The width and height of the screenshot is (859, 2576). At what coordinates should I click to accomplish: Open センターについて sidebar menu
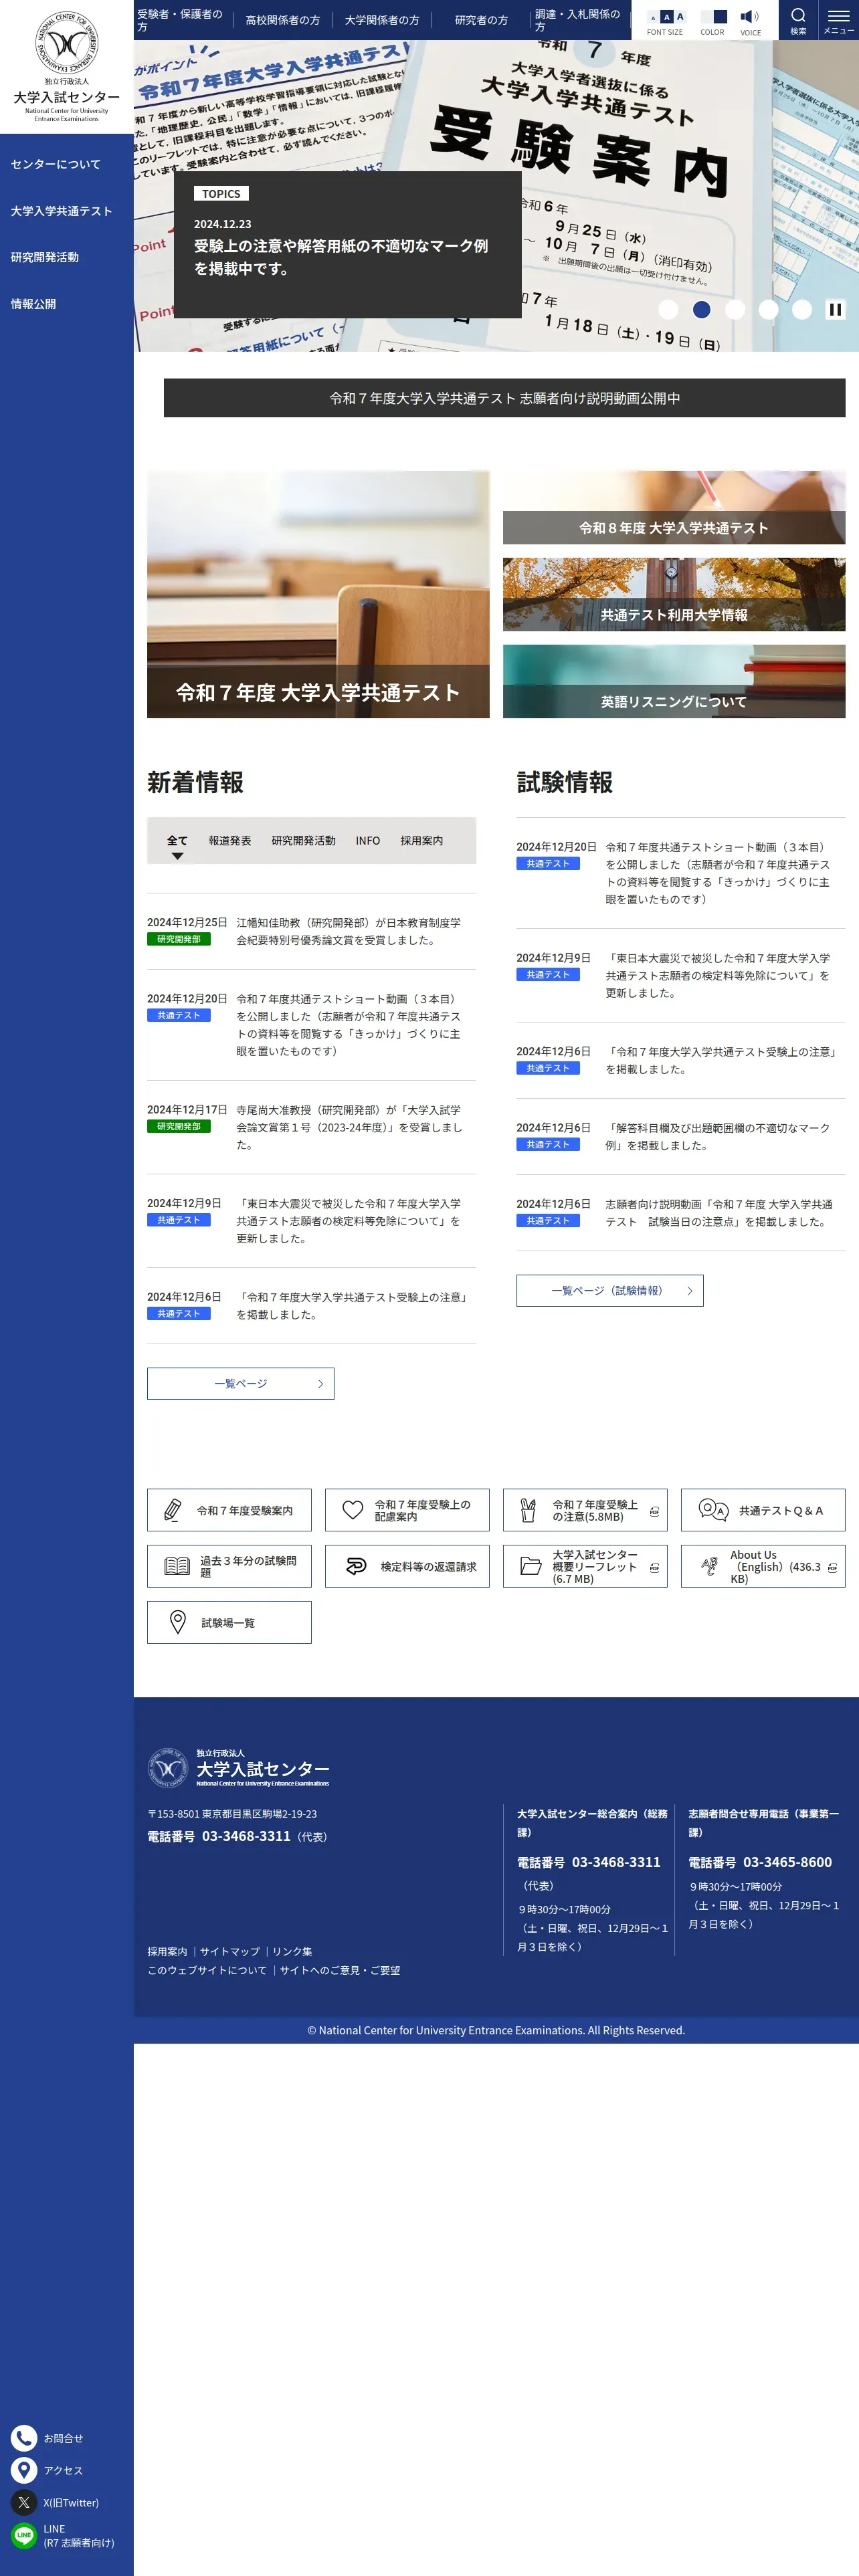56,164
